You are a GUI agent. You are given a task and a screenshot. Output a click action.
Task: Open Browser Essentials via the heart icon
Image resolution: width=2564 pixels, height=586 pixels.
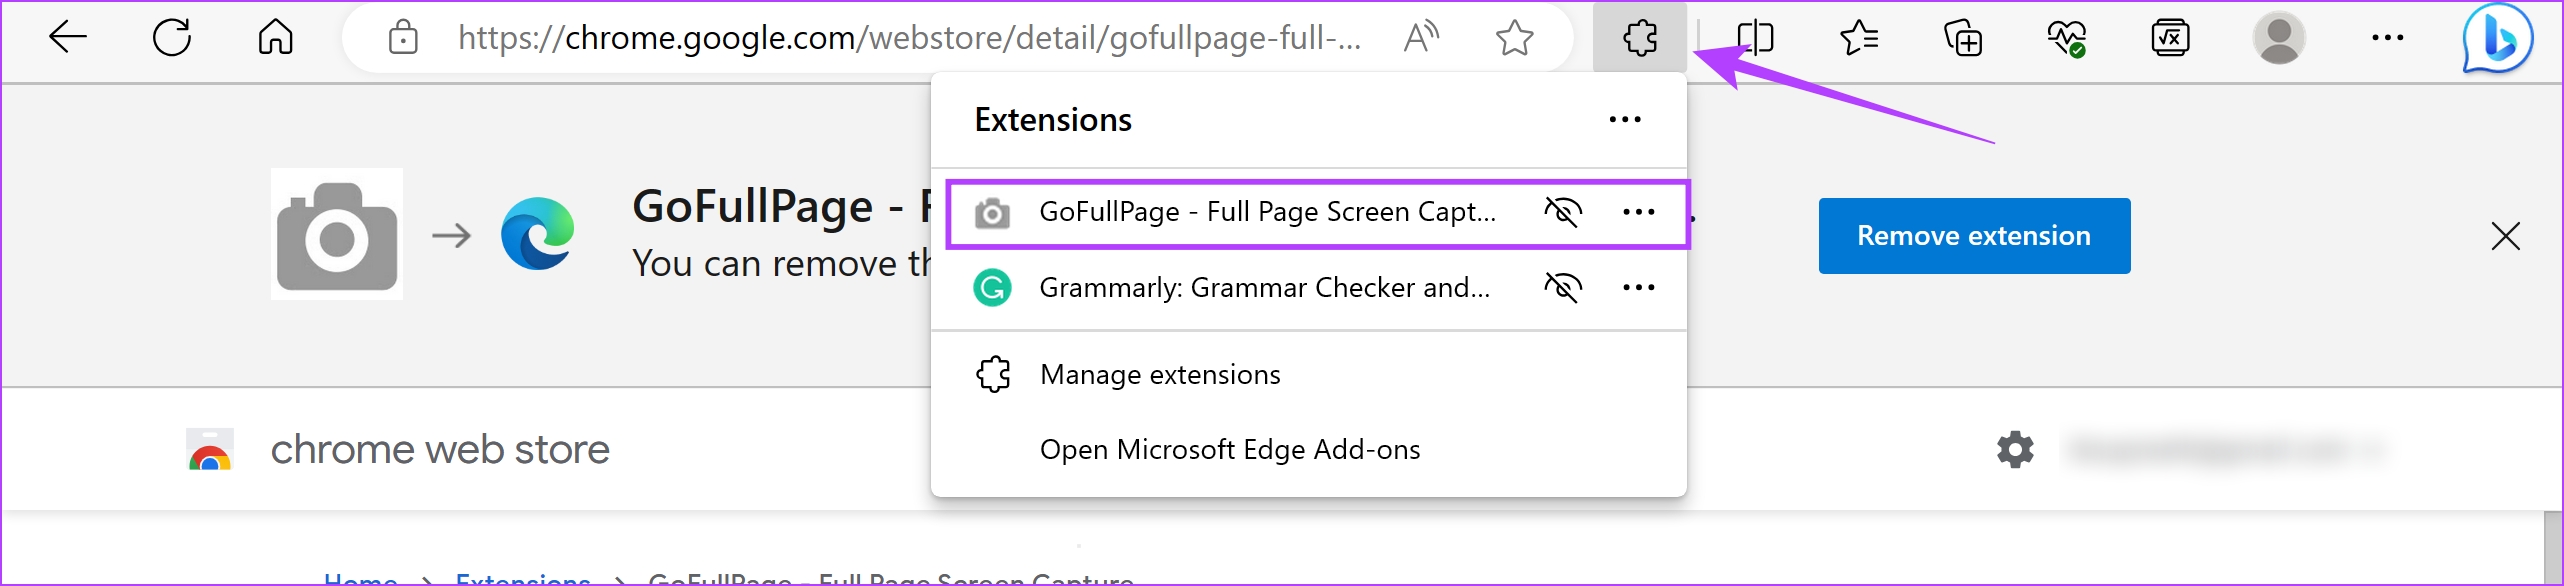(x=2068, y=38)
